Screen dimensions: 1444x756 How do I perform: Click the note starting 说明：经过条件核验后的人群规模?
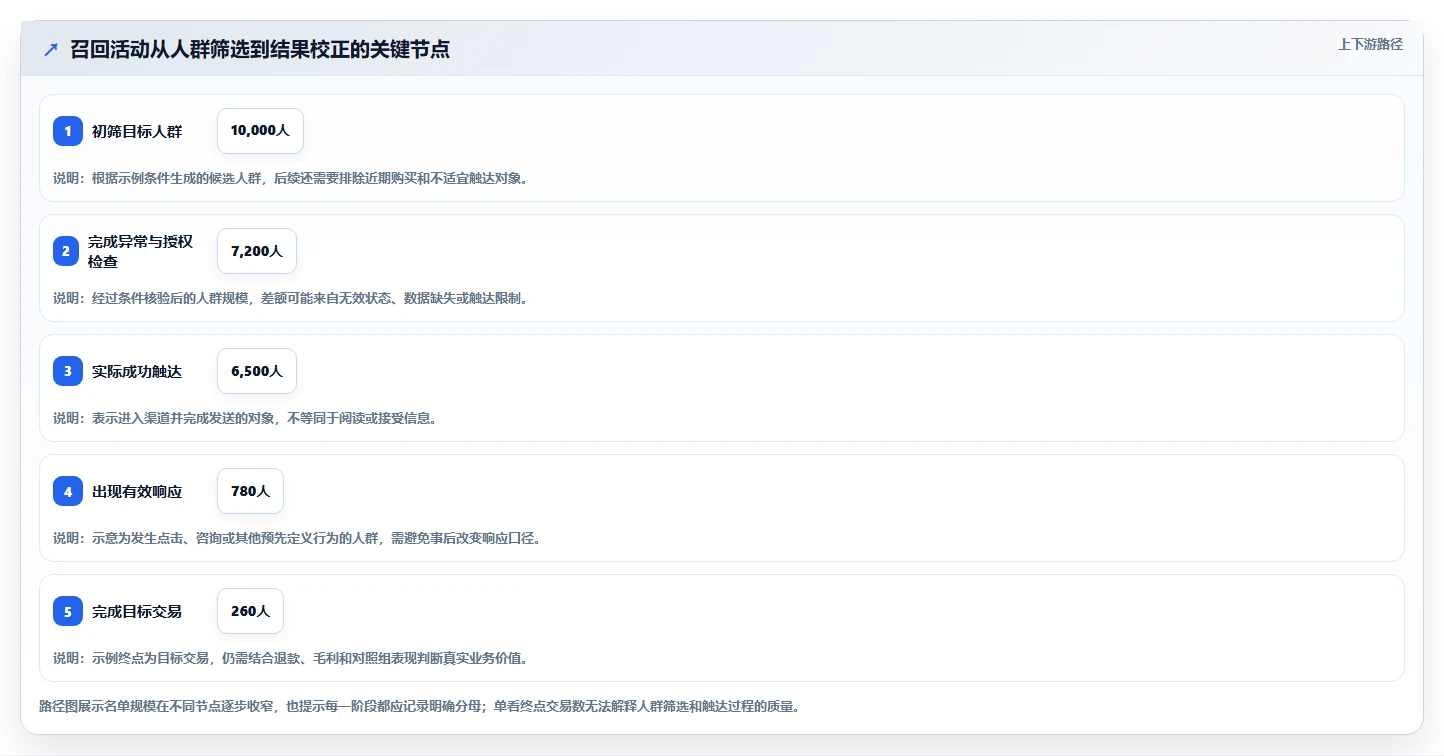[290, 298]
